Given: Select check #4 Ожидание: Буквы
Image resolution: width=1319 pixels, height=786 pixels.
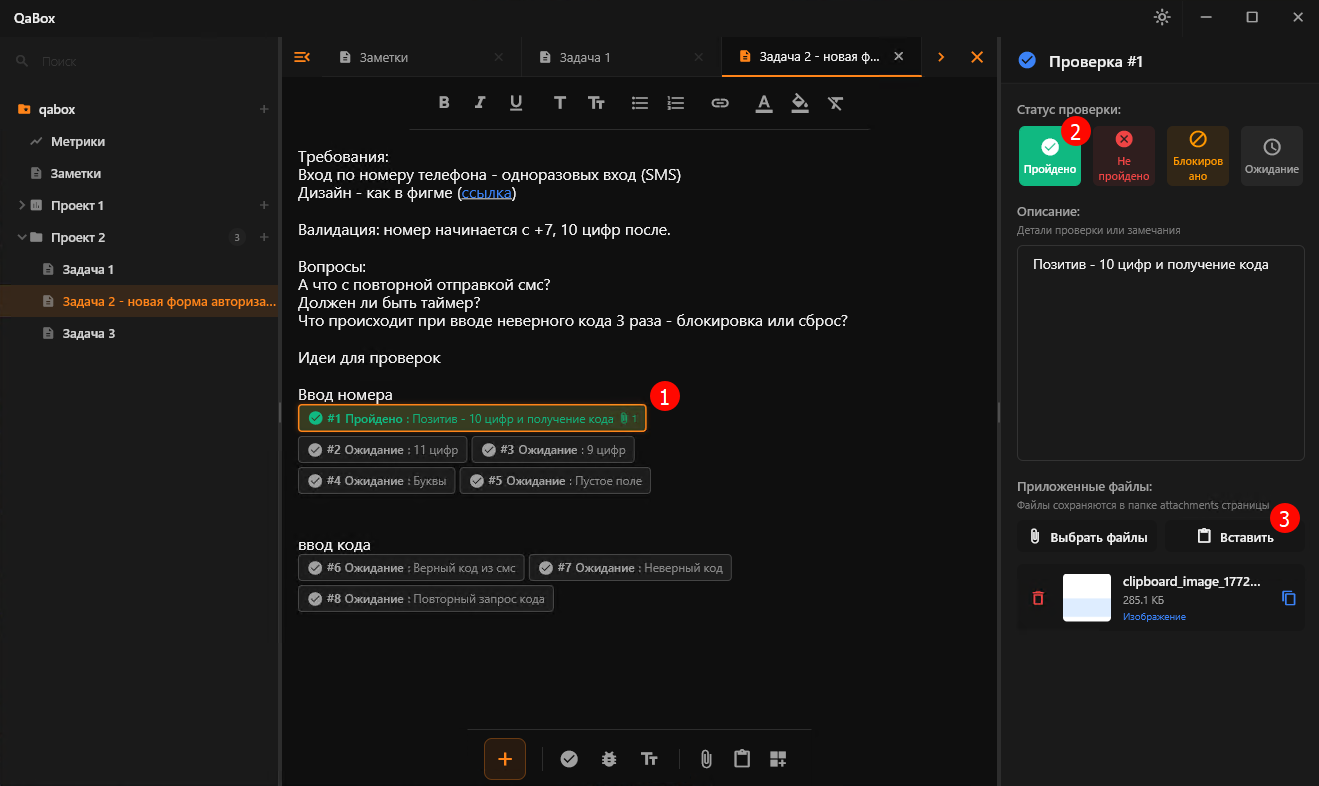Looking at the screenshot, I should [x=377, y=481].
